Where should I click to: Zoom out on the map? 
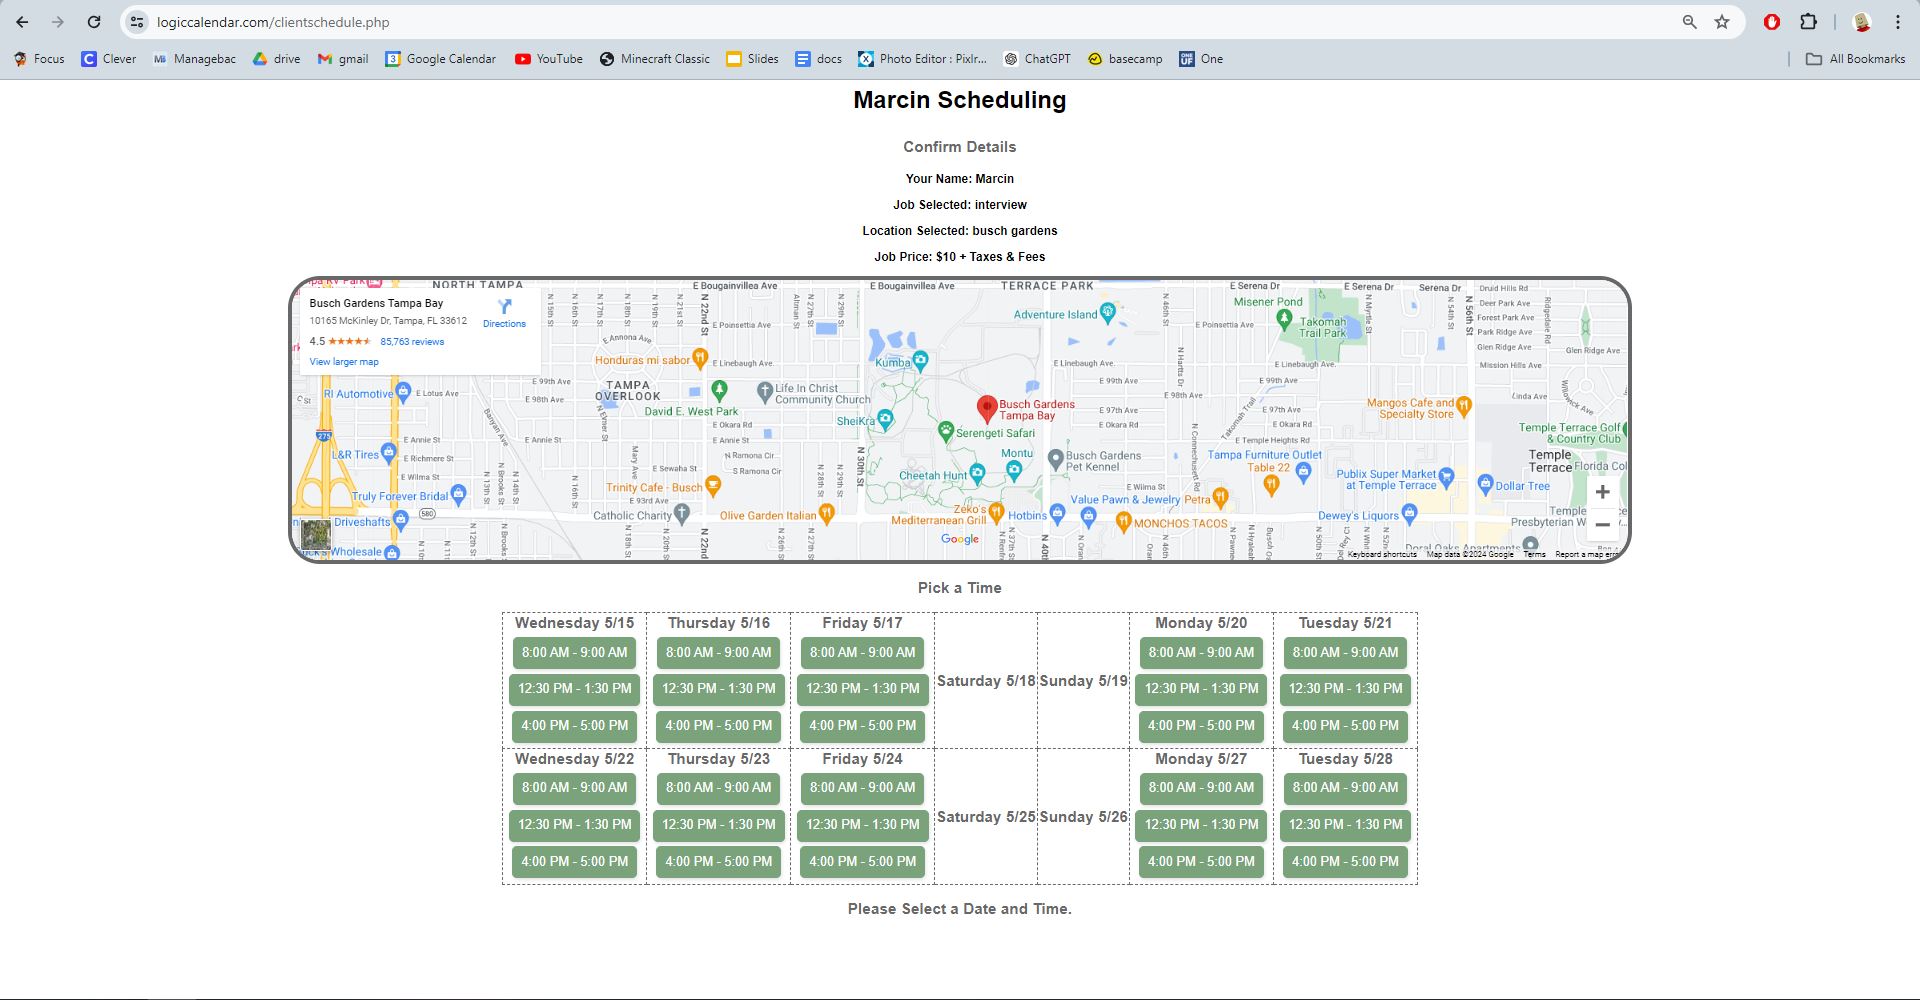point(1602,525)
